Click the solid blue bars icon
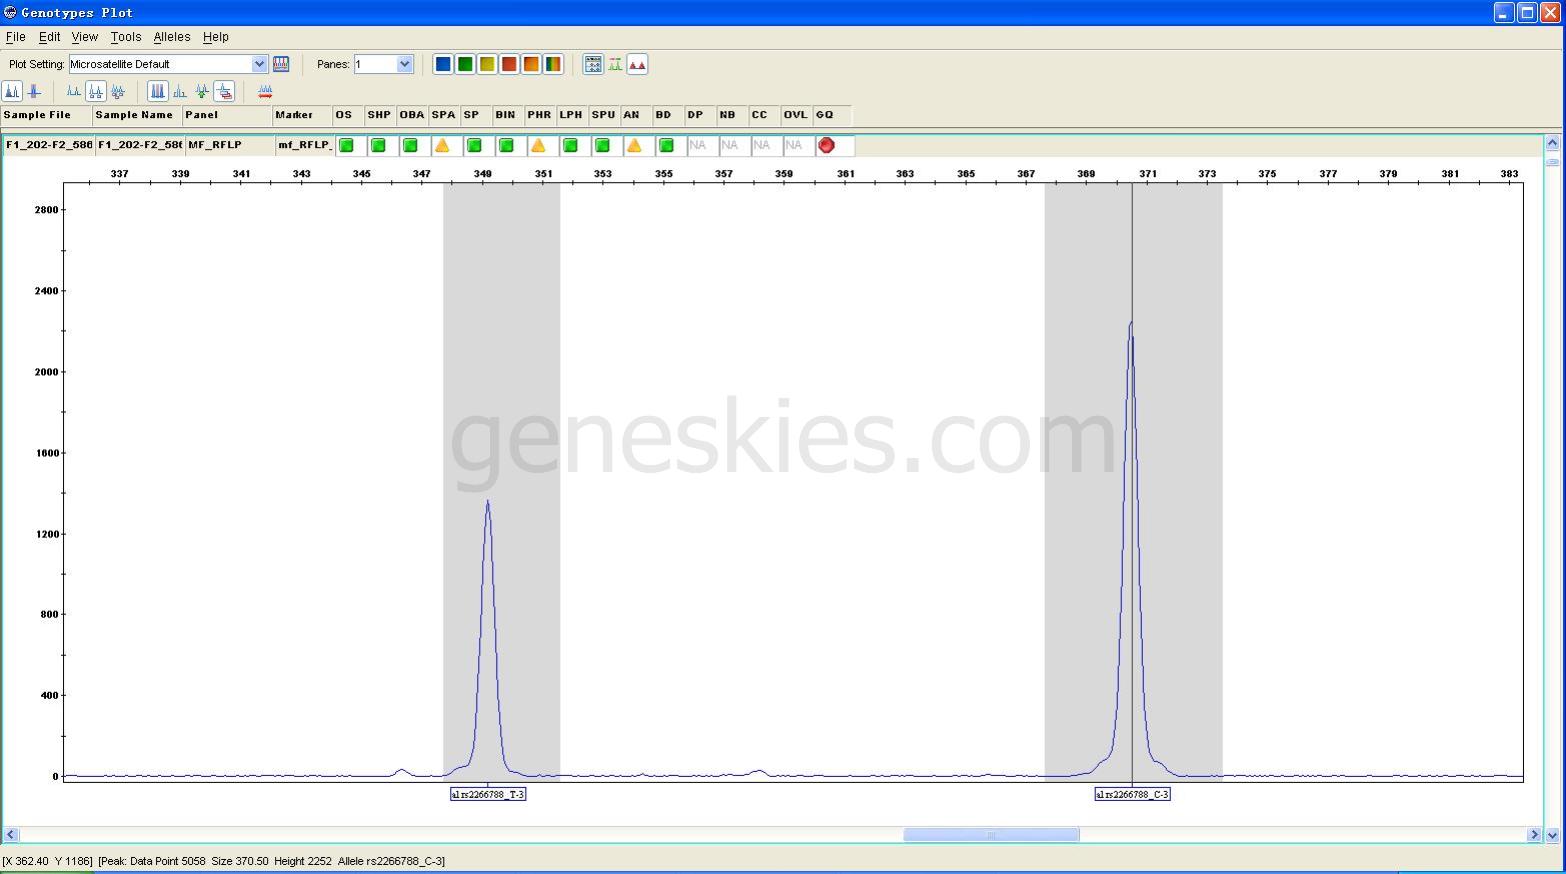Image resolution: width=1566 pixels, height=874 pixels. click(x=157, y=91)
